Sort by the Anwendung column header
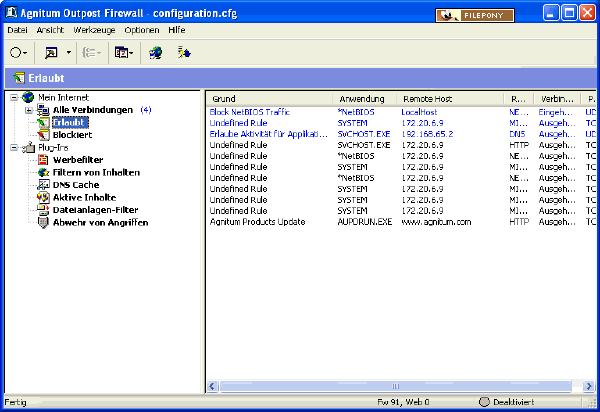600x412 pixels. (364, 99)
